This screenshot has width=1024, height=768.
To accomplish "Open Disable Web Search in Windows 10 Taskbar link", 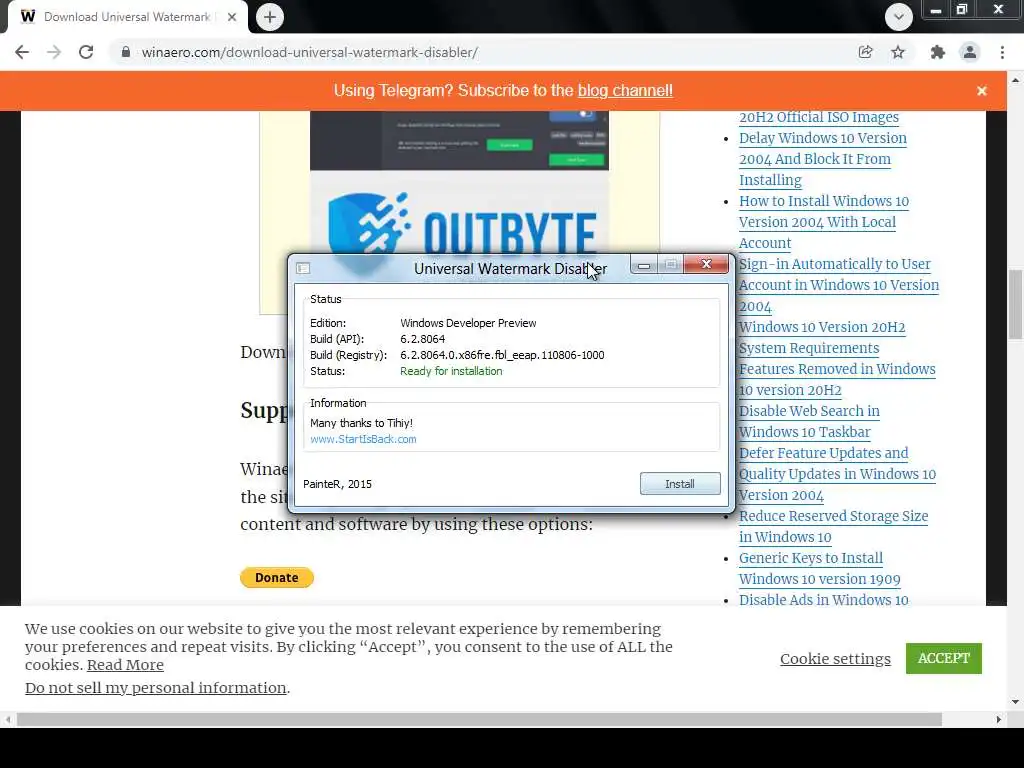I will [809, 421].
